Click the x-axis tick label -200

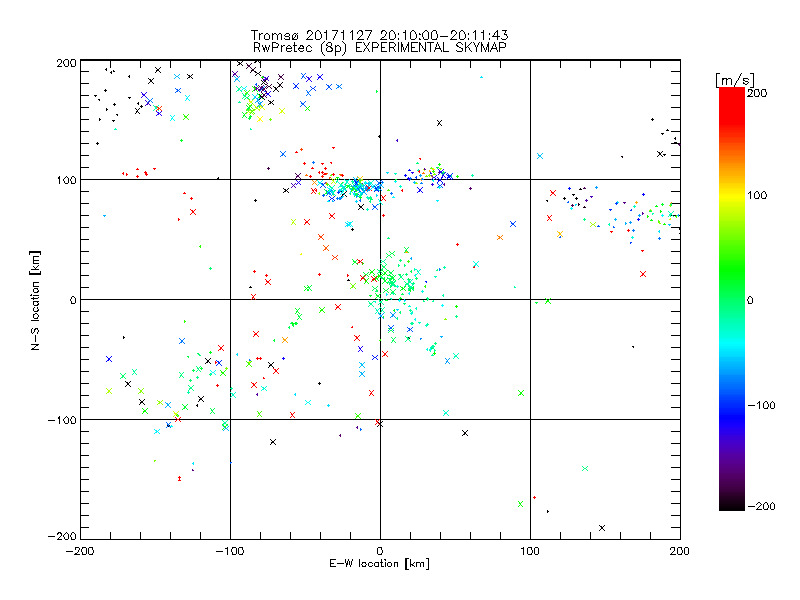pyautogui.click(x=80, y=552)
